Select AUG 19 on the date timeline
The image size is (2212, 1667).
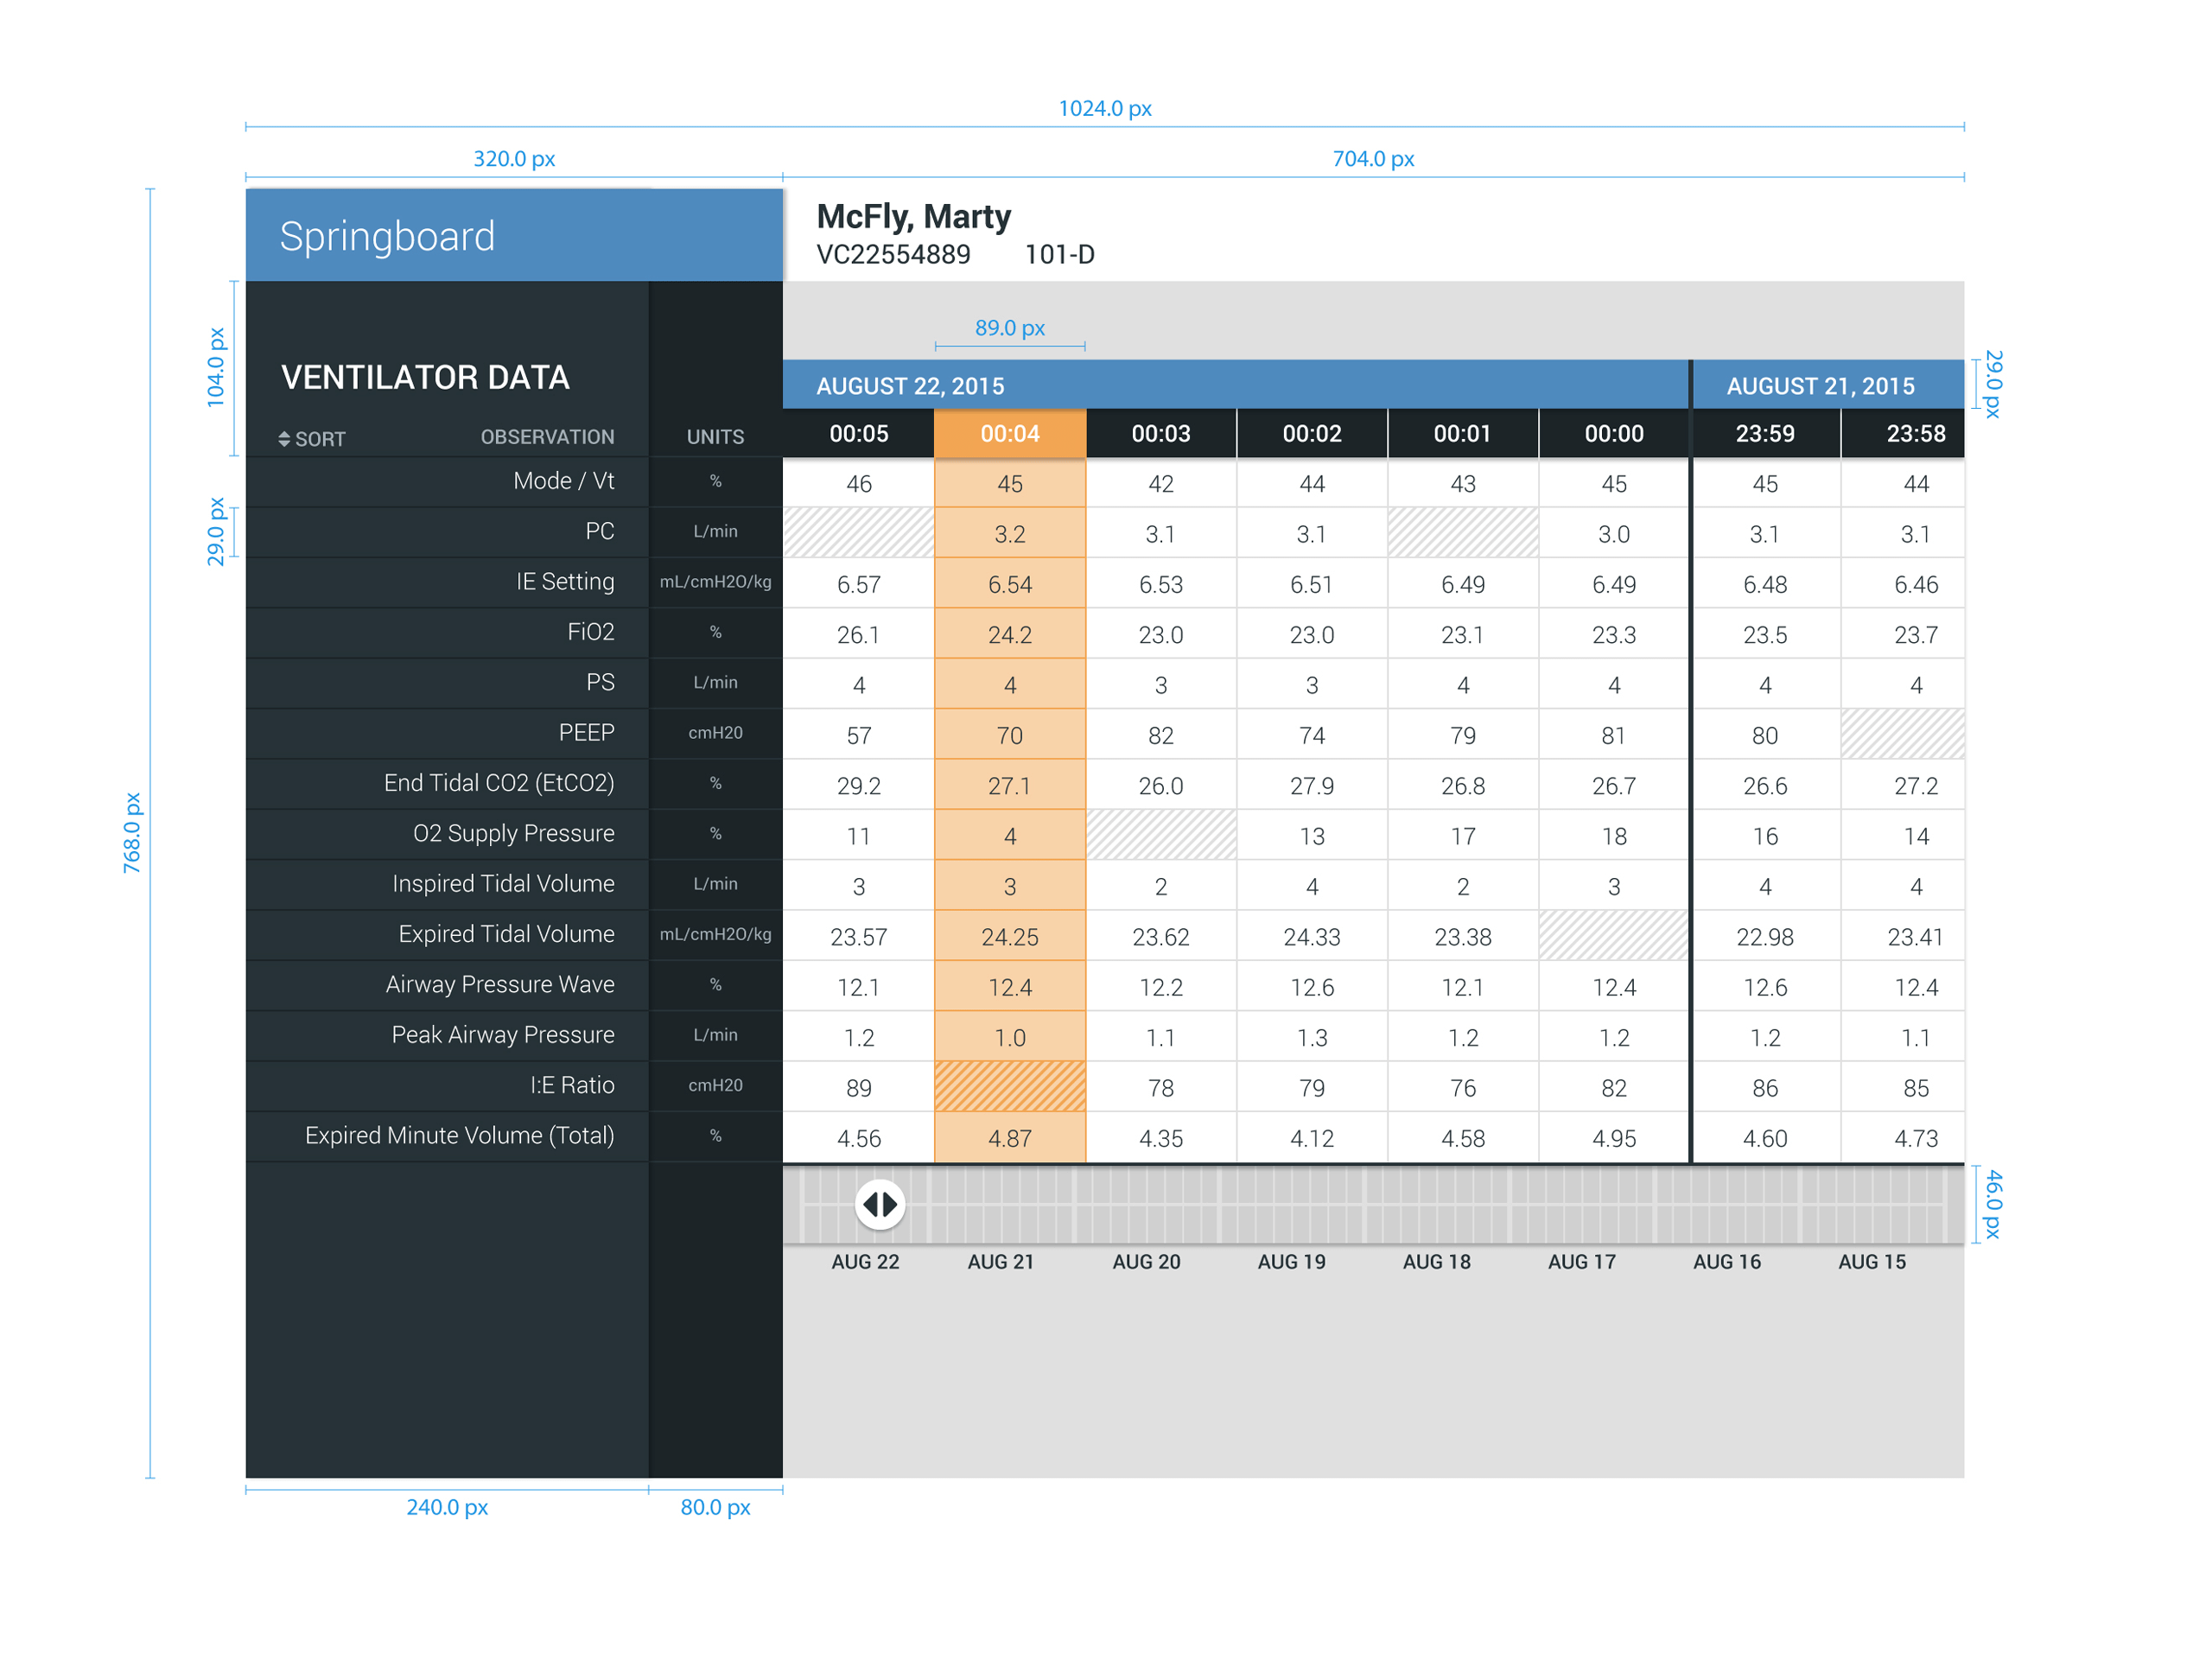click(1291, 1262)
